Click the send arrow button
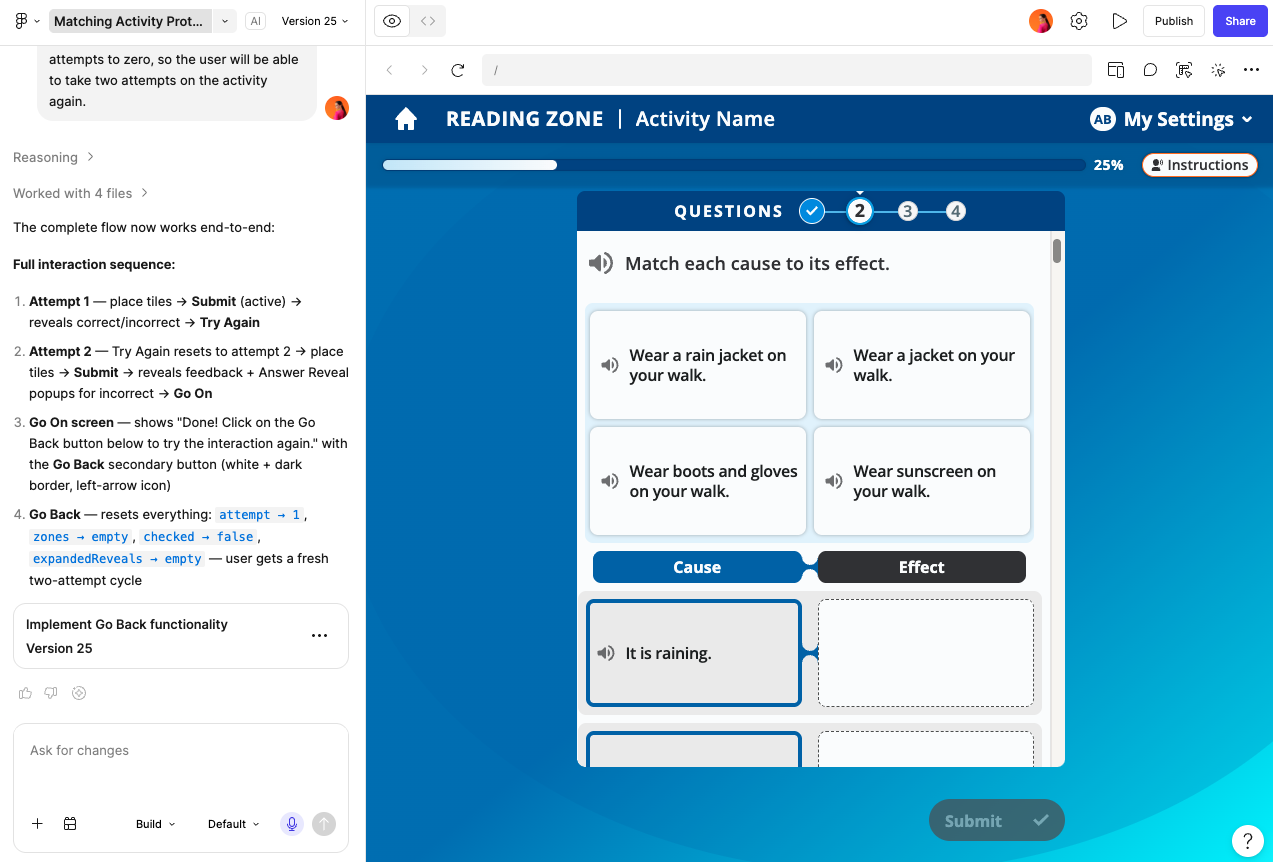Image resolution: width=1273 pixels, height=862 pixels. click(x=324, y=824)
